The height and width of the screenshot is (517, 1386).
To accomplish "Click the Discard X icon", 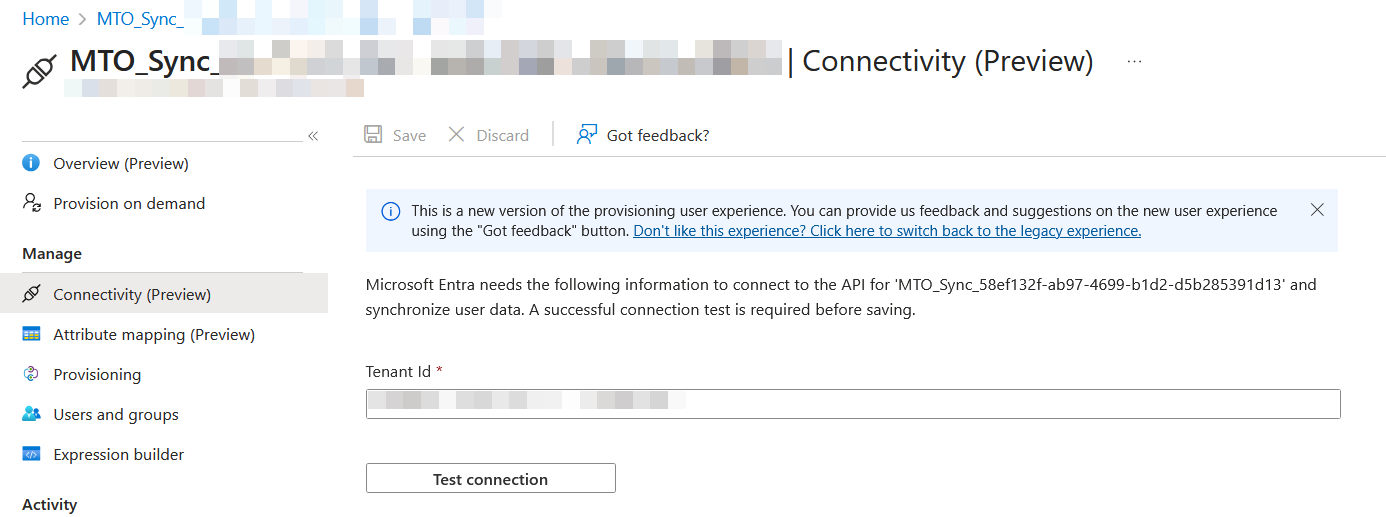I will tap(456, 135).
